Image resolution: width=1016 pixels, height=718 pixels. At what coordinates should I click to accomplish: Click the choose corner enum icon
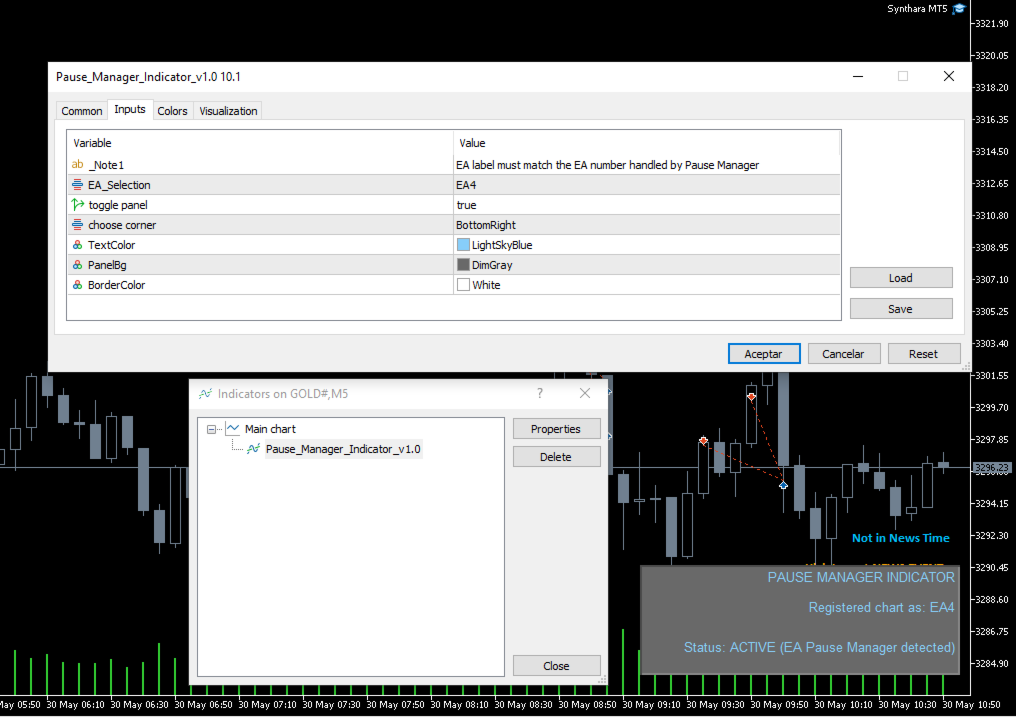(x=77, y=225)
